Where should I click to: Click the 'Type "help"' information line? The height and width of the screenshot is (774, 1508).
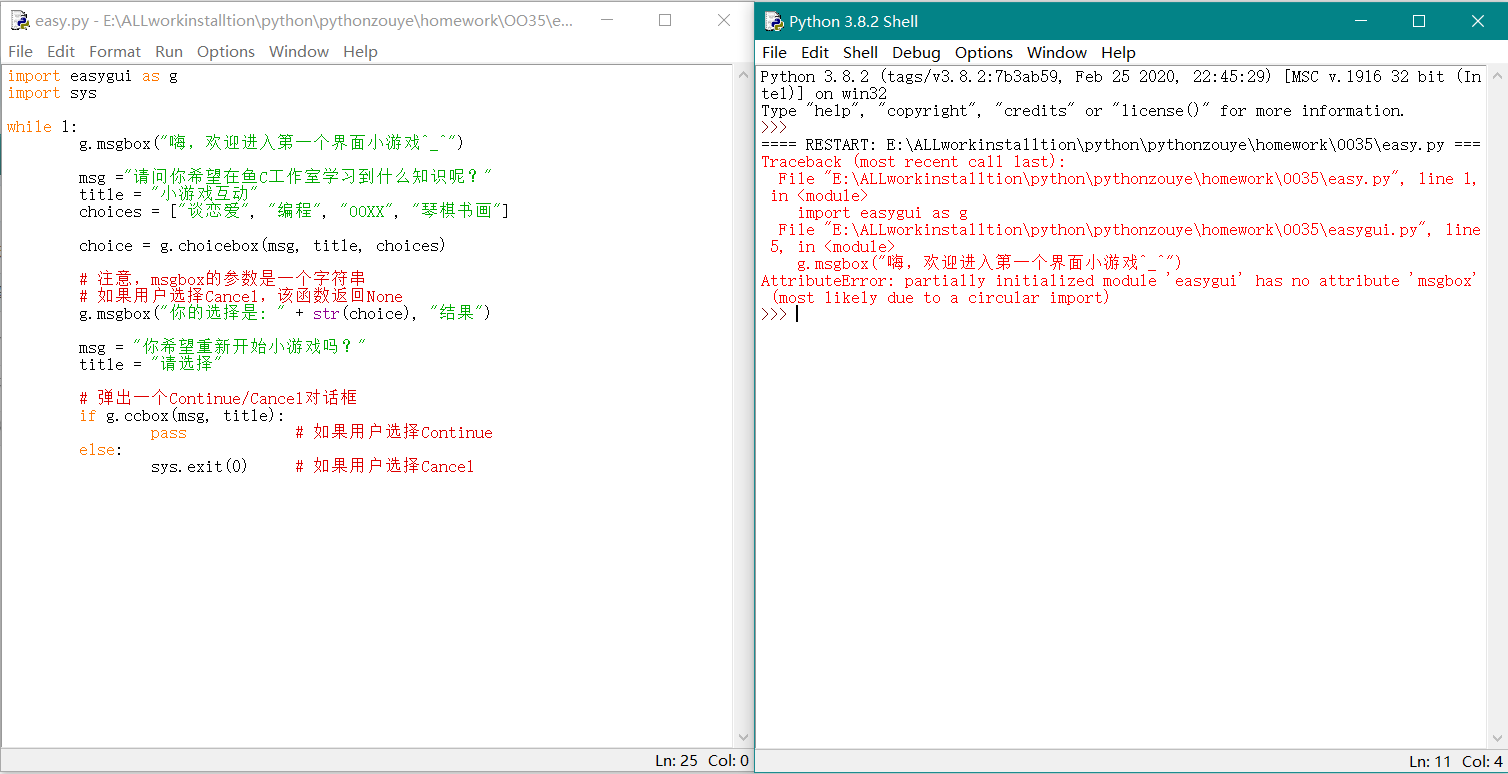coord(1082,111)
